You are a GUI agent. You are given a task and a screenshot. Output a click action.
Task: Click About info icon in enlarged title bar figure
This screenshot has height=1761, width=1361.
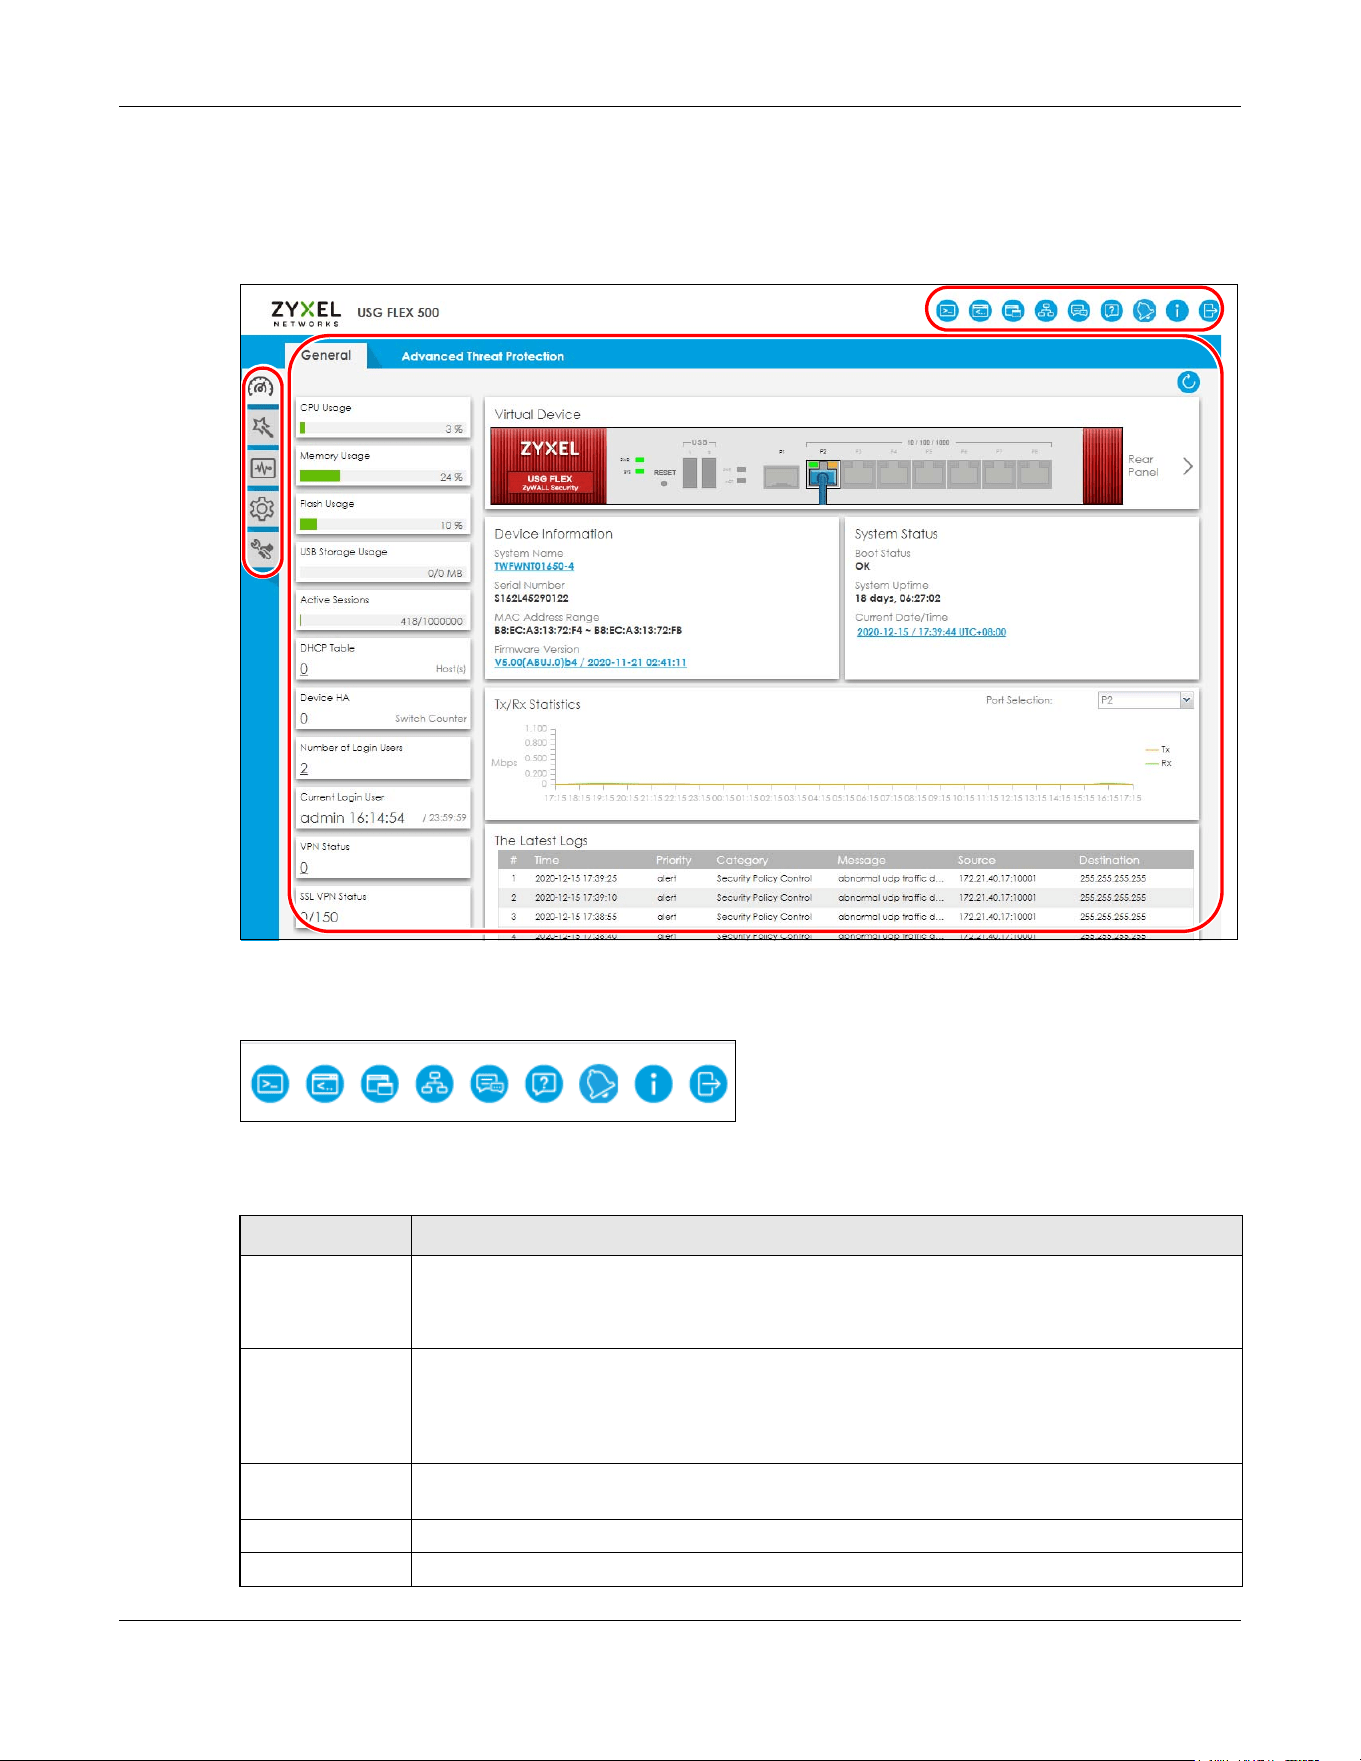tap(653, 1084)
